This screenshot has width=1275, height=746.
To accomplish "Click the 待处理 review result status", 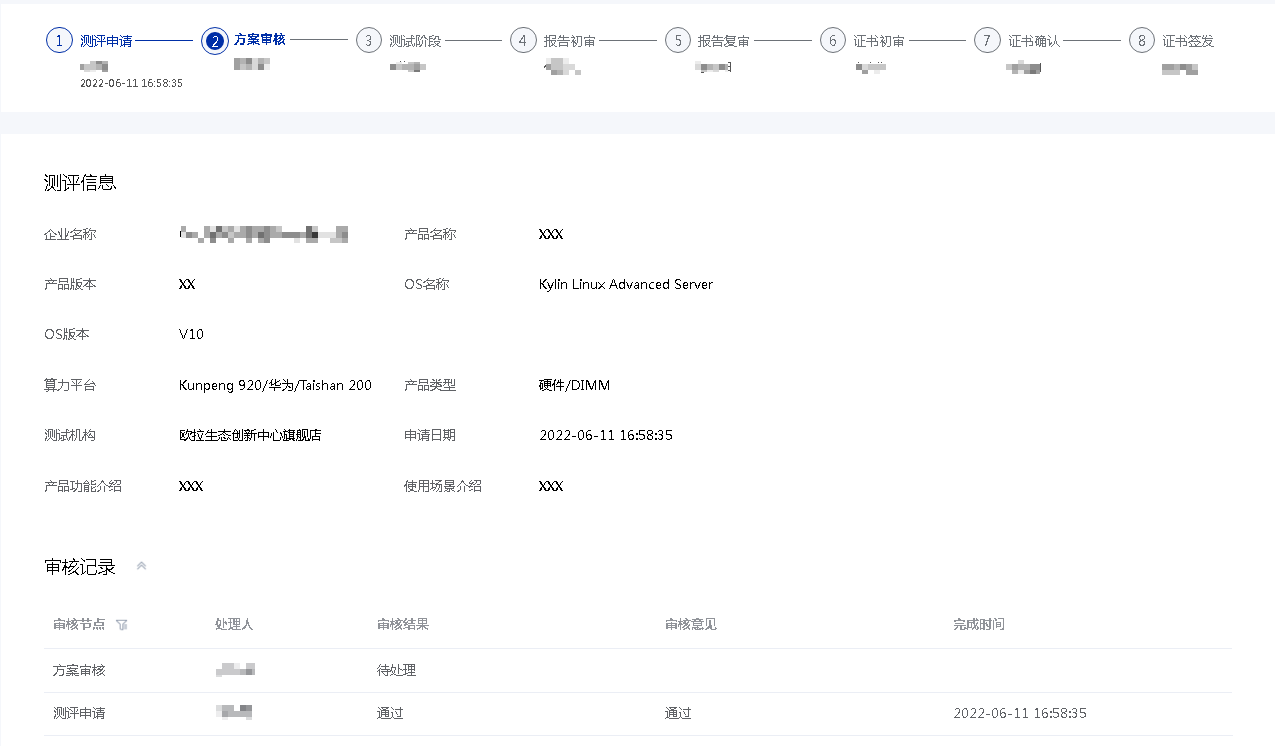I will coord(396,670).
